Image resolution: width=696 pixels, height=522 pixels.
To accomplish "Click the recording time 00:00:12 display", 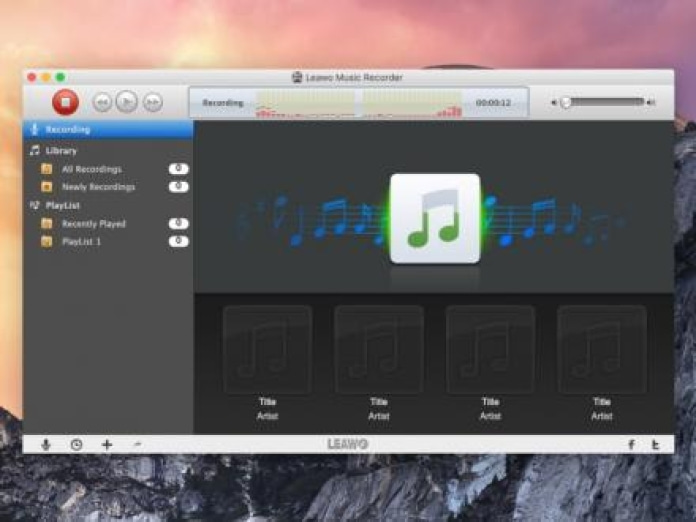I will 493,103.
